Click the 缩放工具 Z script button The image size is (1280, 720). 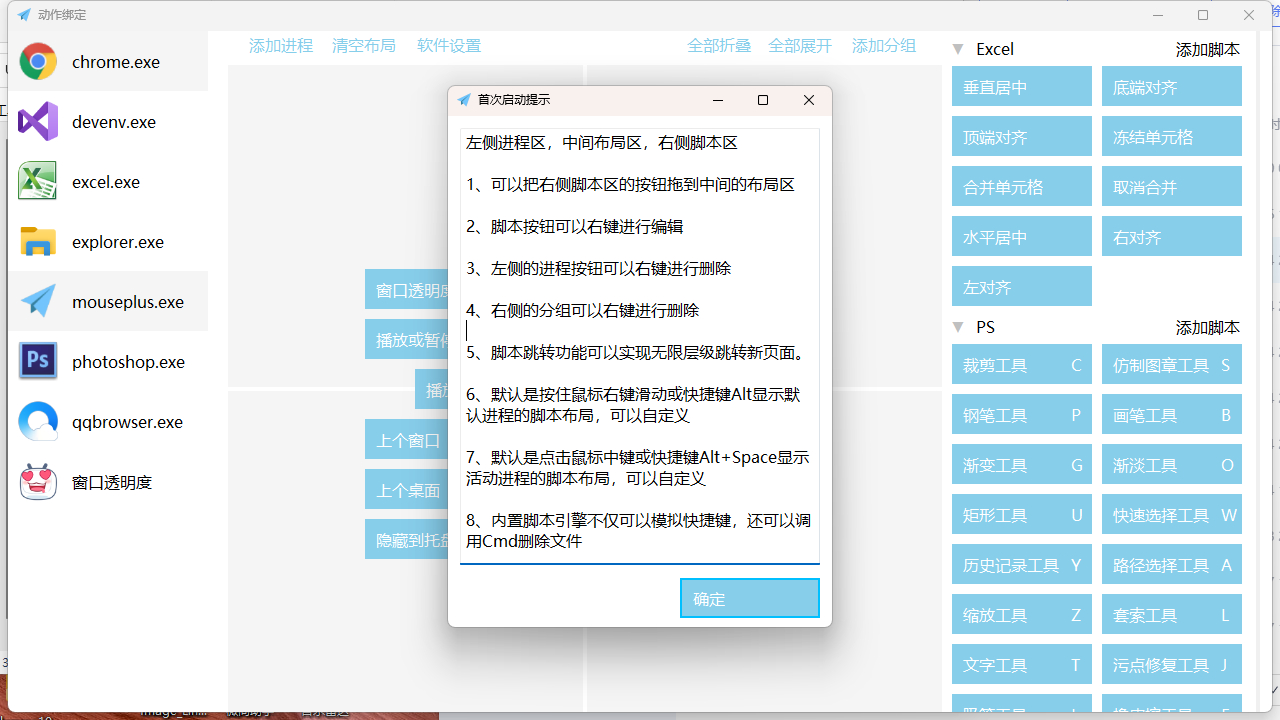tap(1022, 615)
